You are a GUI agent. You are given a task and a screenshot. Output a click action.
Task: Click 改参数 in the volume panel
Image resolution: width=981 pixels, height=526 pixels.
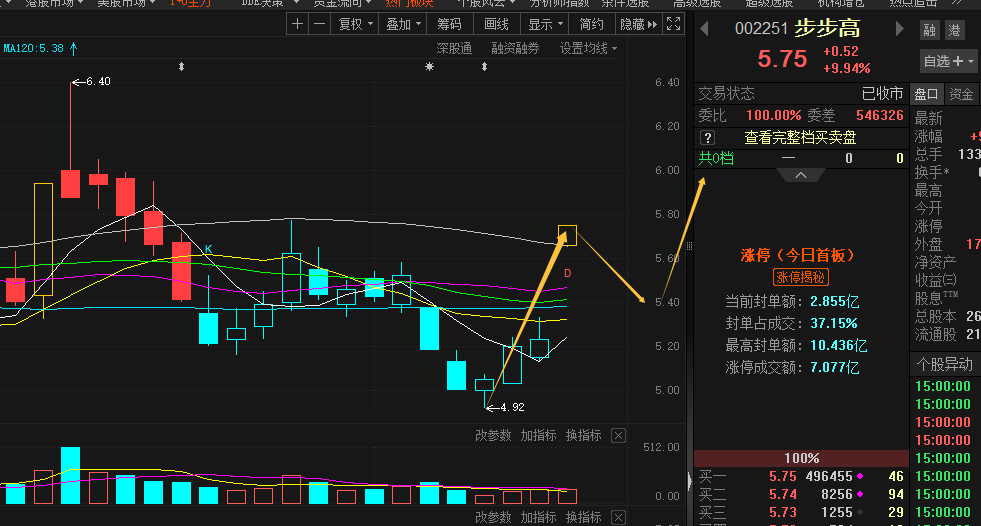(493, 435)
